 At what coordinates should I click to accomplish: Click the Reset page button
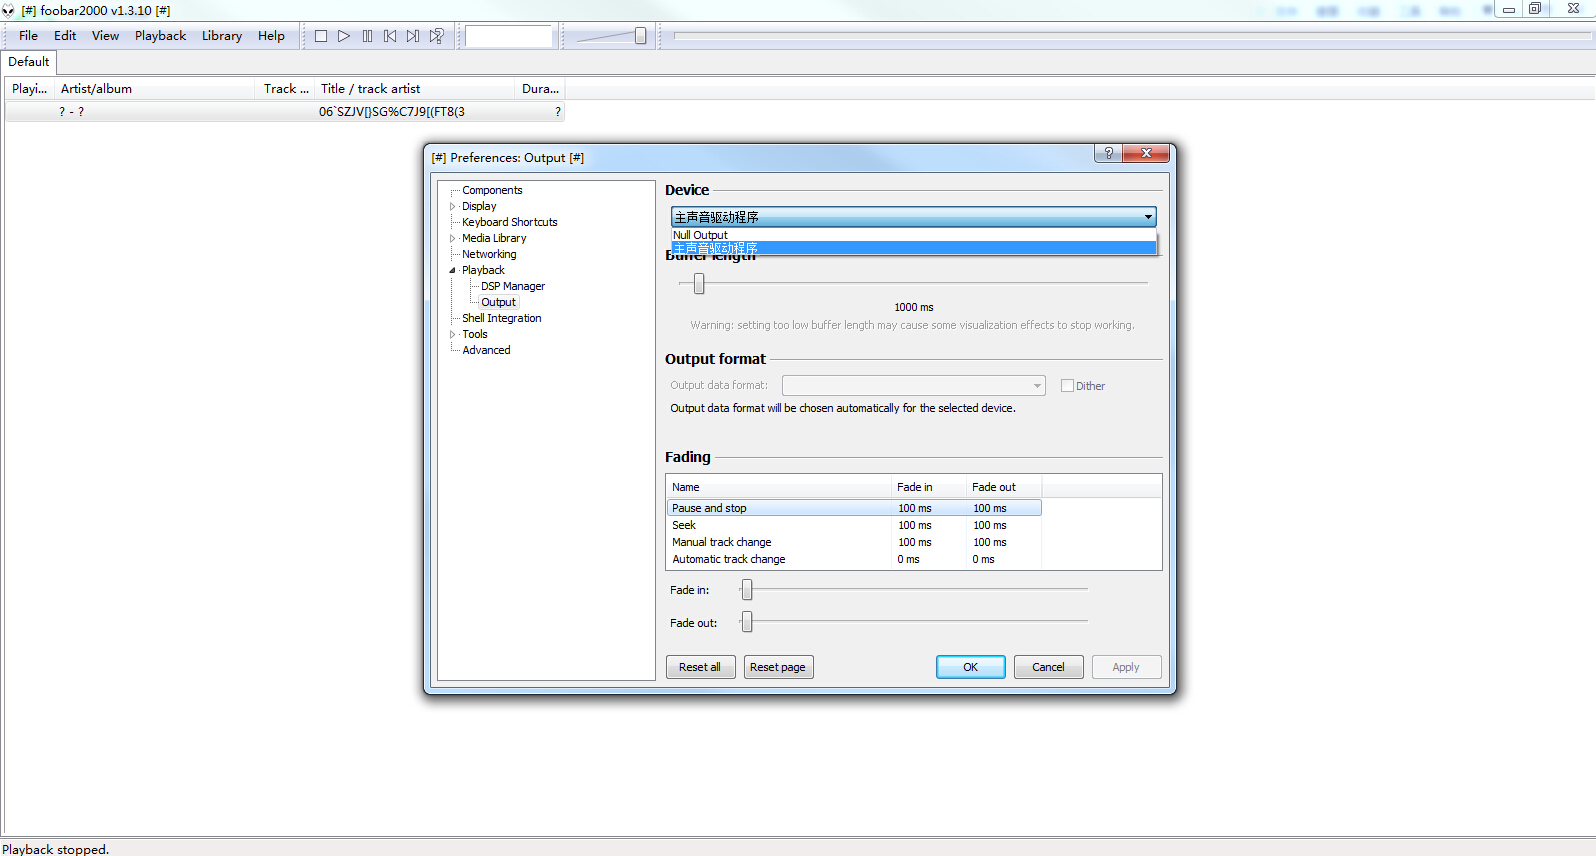(778, 667)
